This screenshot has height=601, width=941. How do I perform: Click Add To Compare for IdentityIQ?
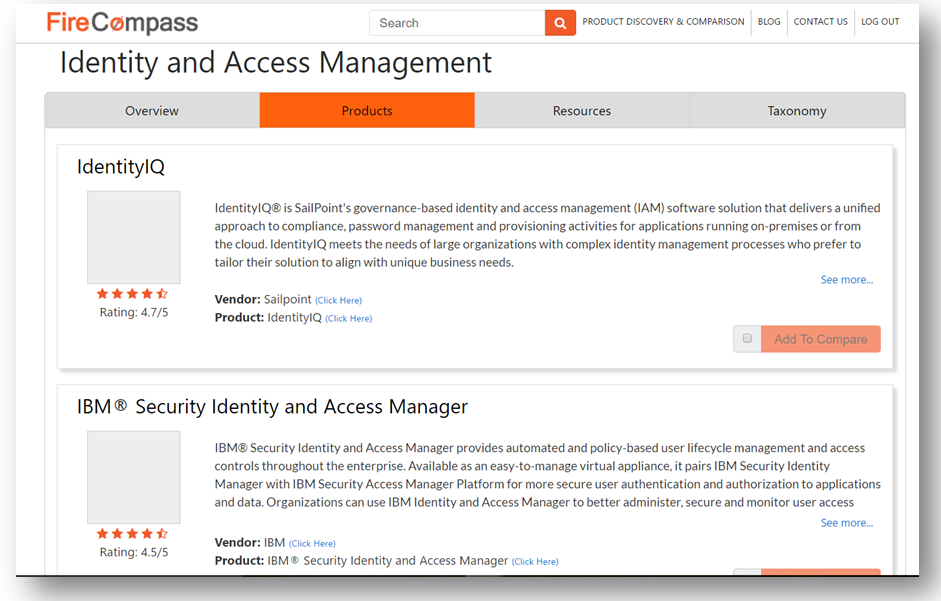coord(820,339)
